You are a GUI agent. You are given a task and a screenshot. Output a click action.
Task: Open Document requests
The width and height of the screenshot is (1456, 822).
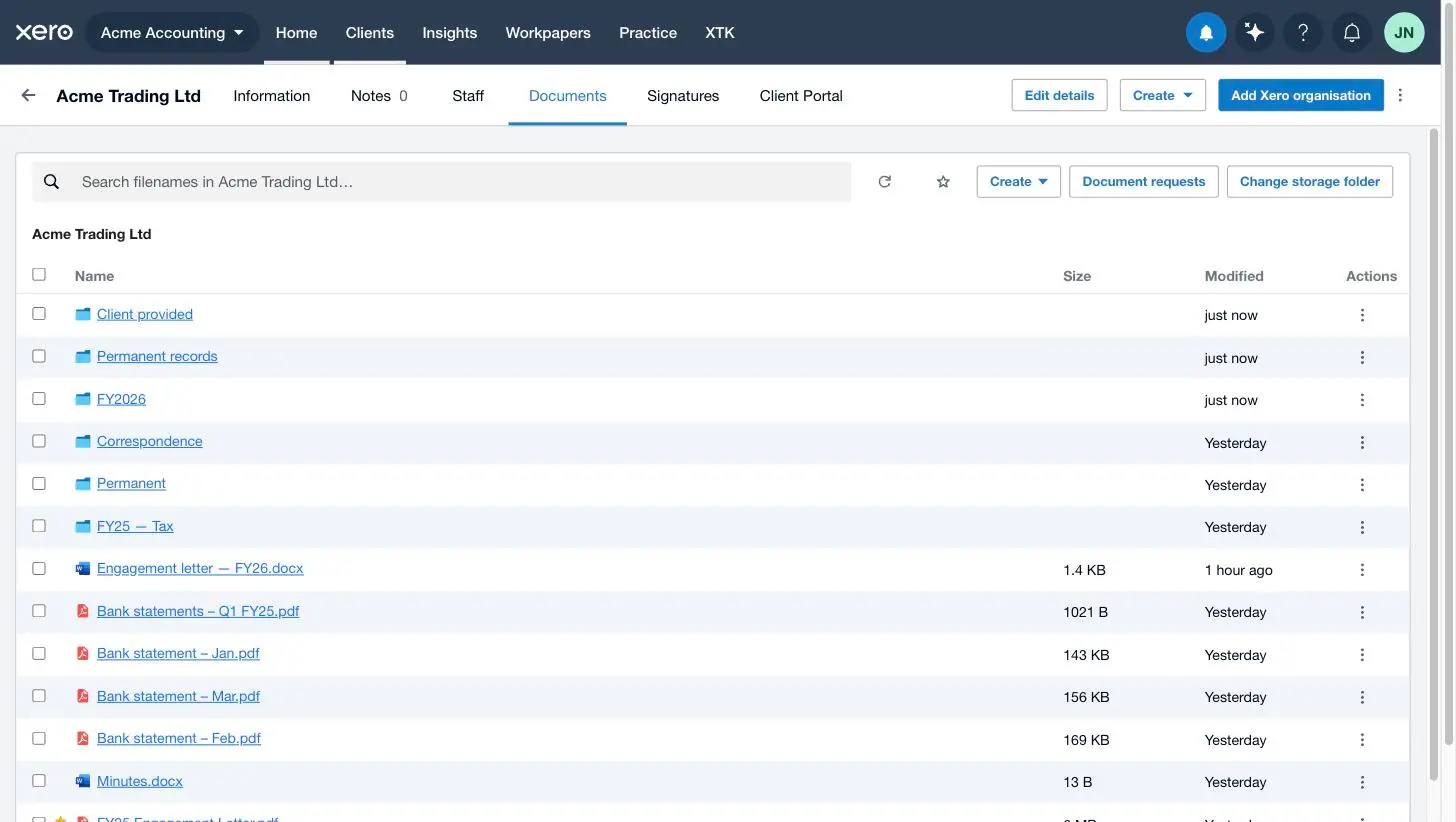click(x=1143, y=181)
